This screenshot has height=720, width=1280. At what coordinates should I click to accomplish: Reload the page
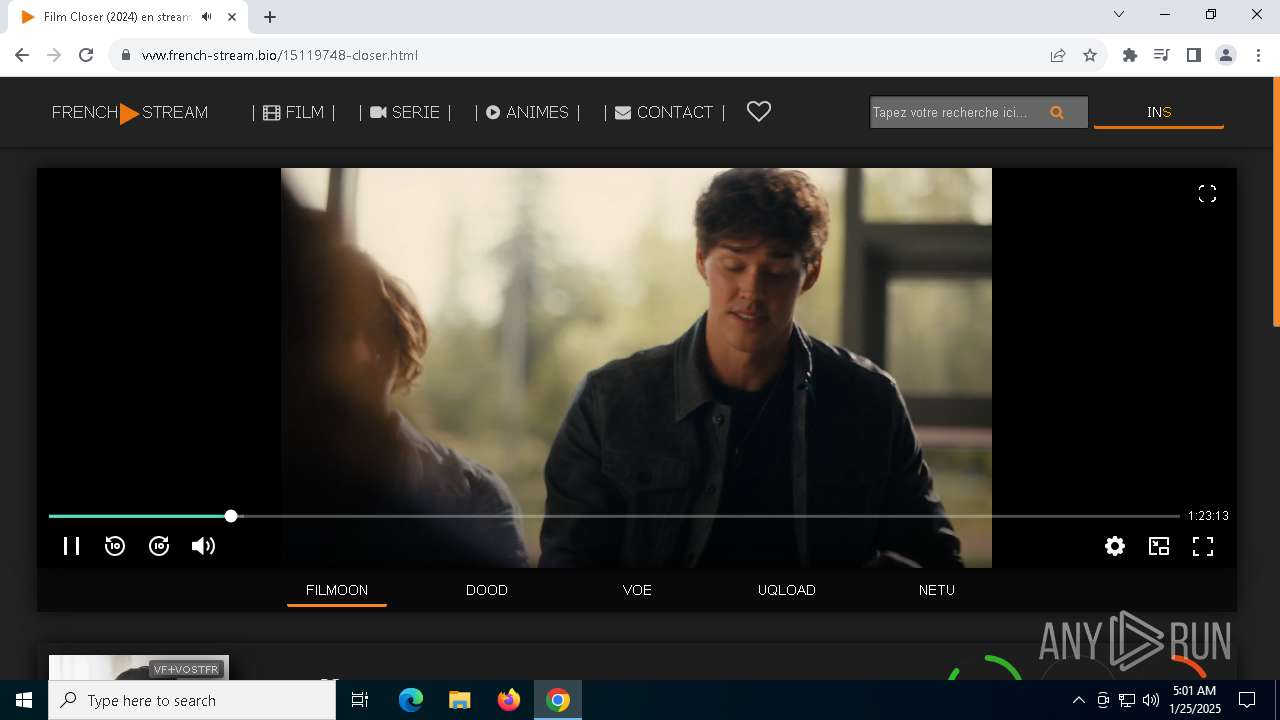pyautogui.click(x=86, y=55)
